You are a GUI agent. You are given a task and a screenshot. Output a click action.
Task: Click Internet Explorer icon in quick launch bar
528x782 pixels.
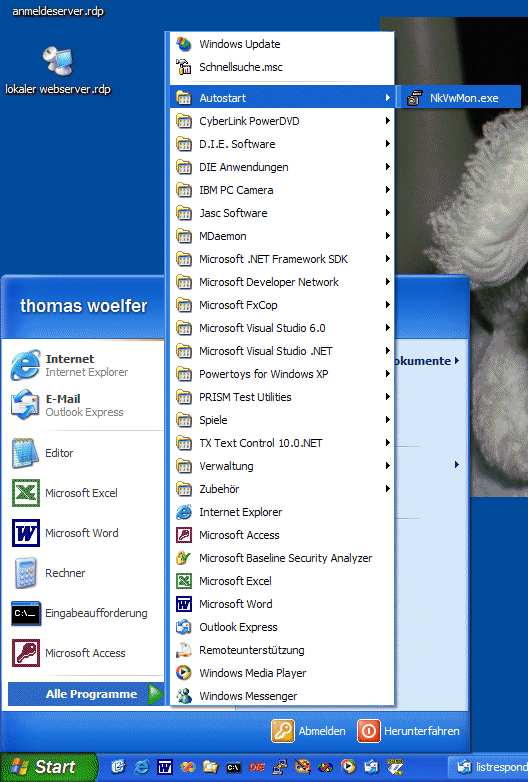coord(142,767)
